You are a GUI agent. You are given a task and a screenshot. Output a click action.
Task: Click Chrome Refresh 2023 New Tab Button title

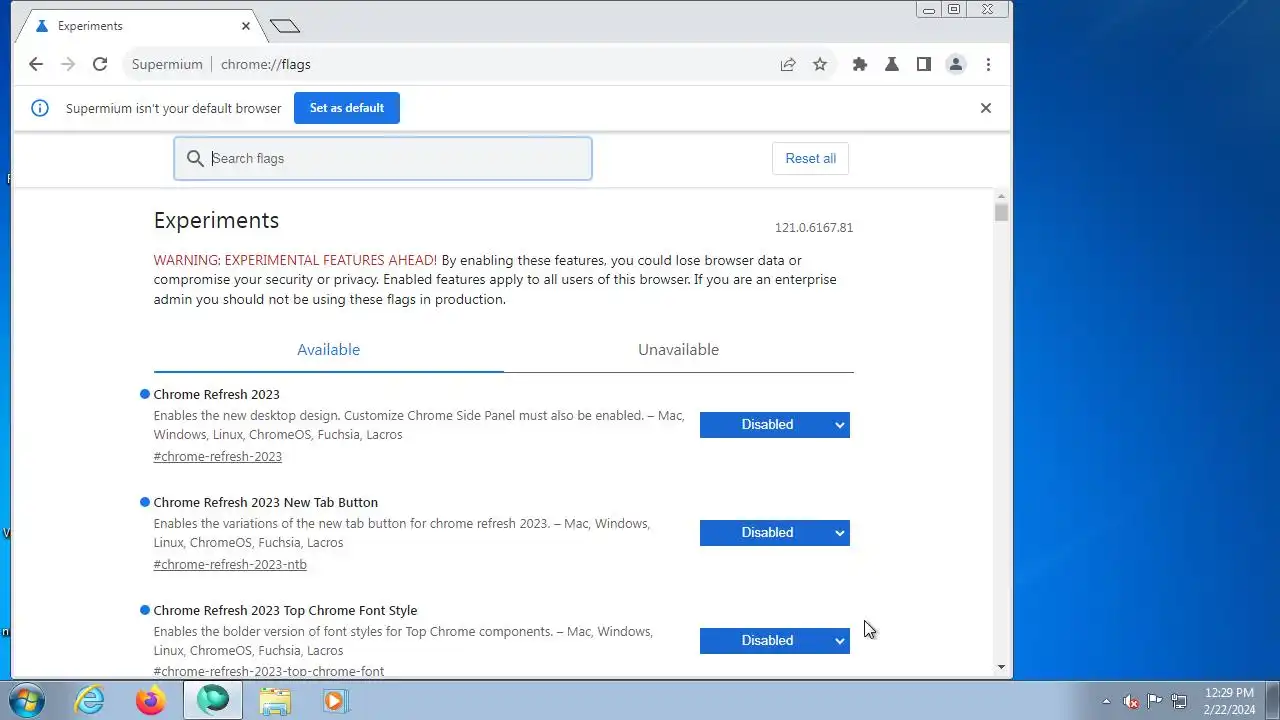click(x=266, y=502)
